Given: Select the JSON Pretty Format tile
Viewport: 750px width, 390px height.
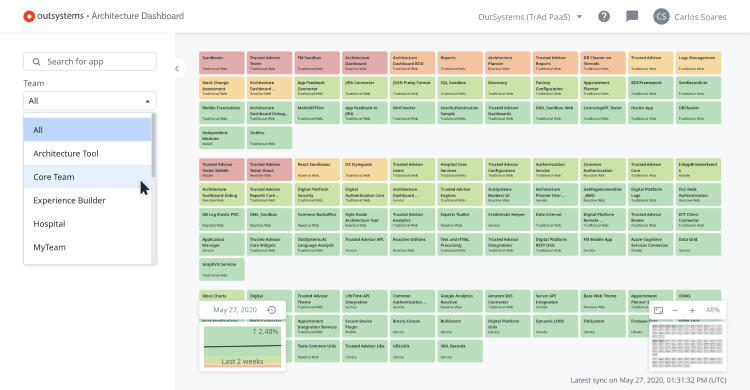Looking at the screenshot, I should coord(412,88).
